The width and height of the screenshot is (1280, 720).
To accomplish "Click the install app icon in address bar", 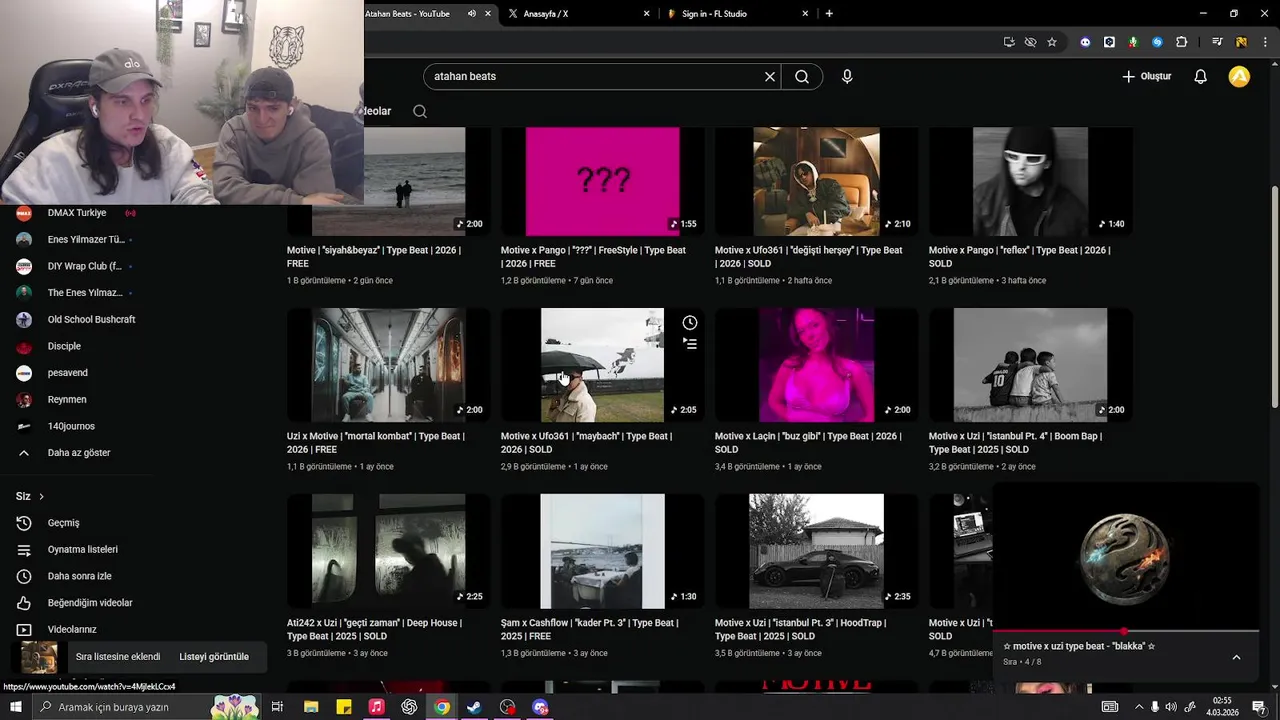I will [x=1009, y=42].
